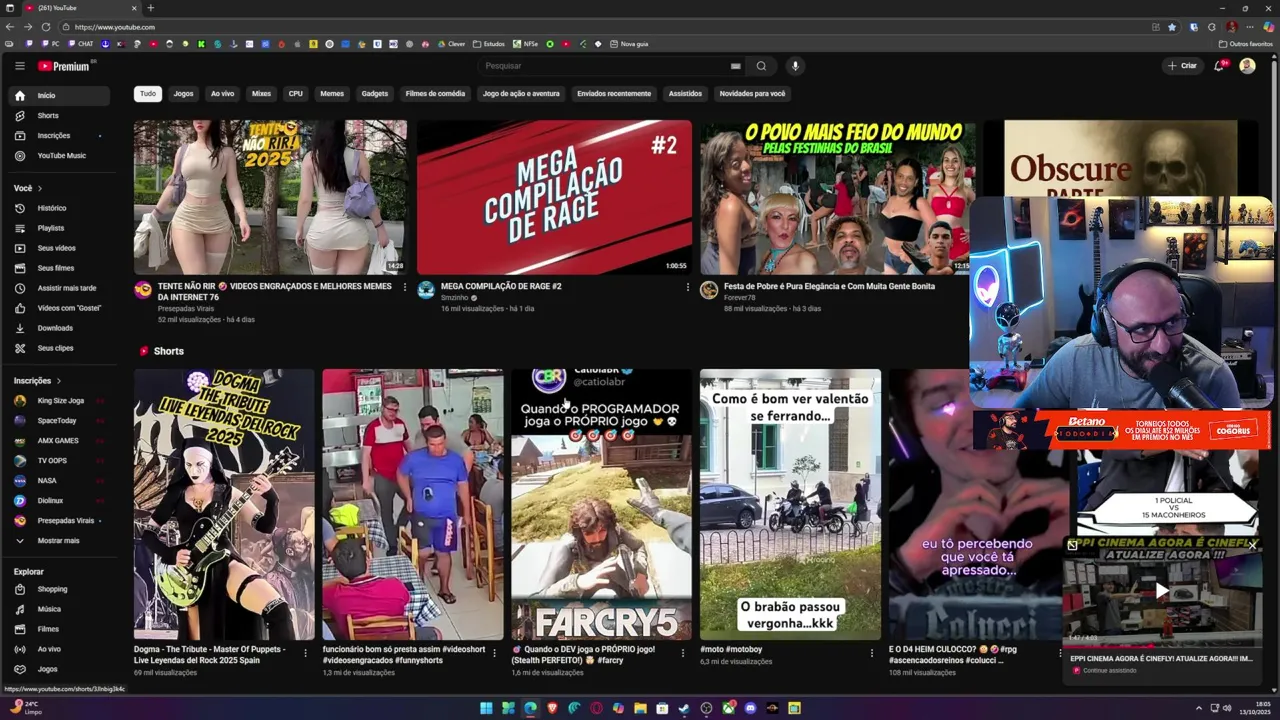Open Windows Start button on taskbar
The height and width of the screenshot is (720, 1280).
(x=486, y=708)
